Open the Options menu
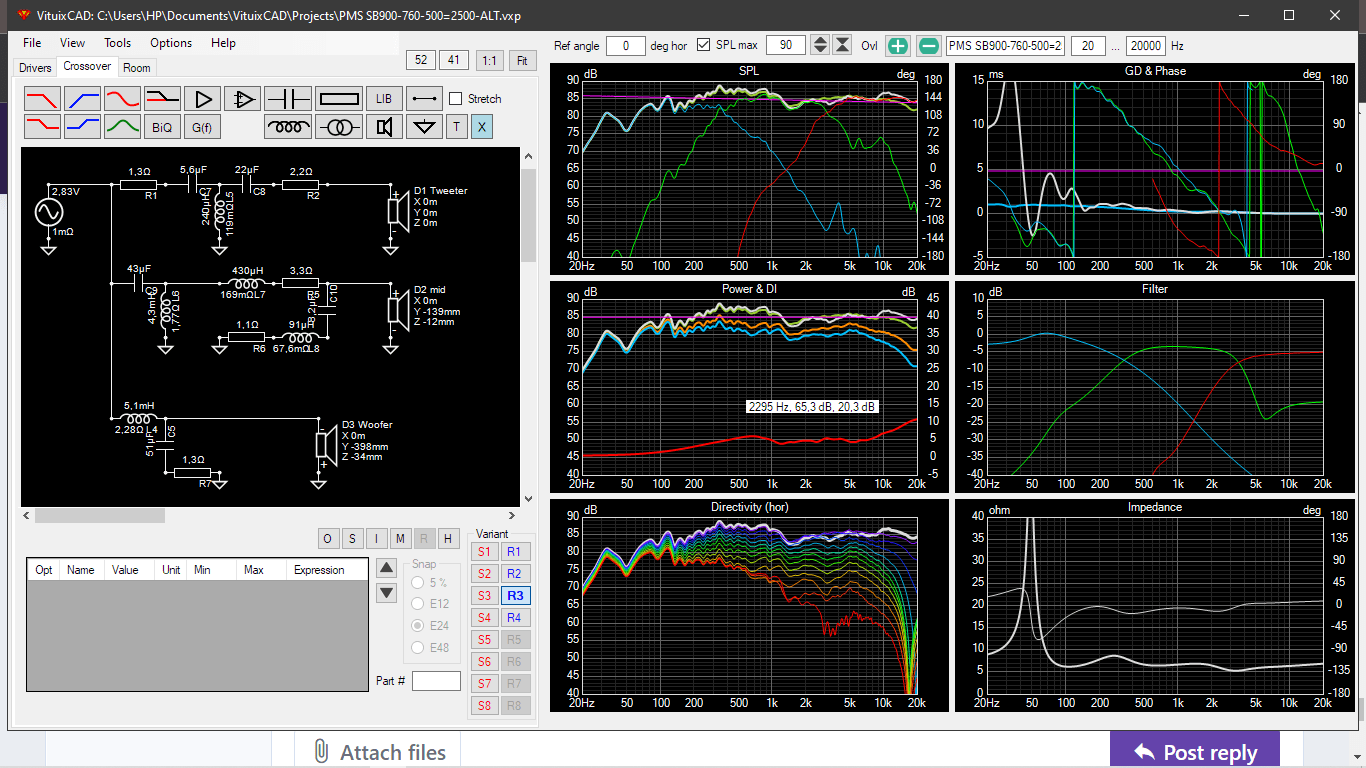The width and height of the screenshot is (1366, 768). click(x=171, y=43)
